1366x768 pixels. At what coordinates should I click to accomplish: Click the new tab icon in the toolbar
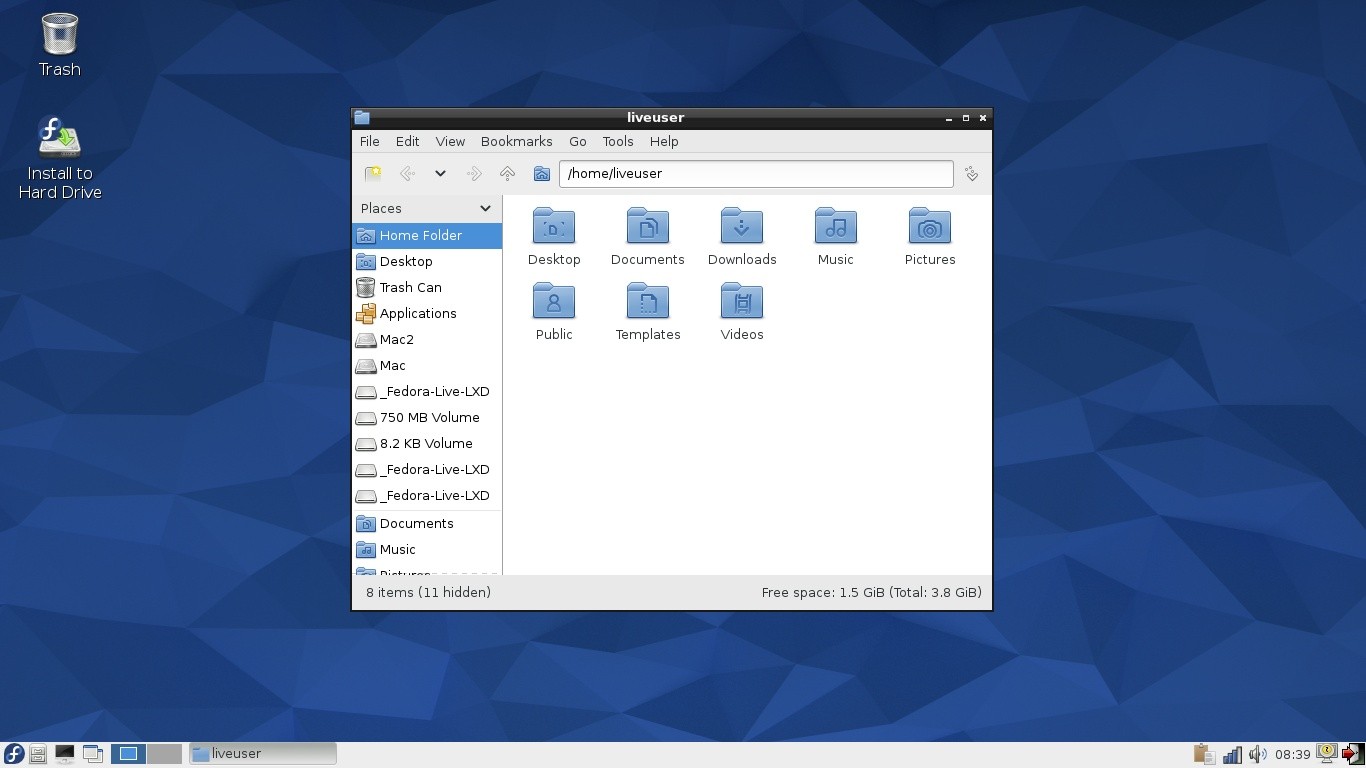[373, 174]
